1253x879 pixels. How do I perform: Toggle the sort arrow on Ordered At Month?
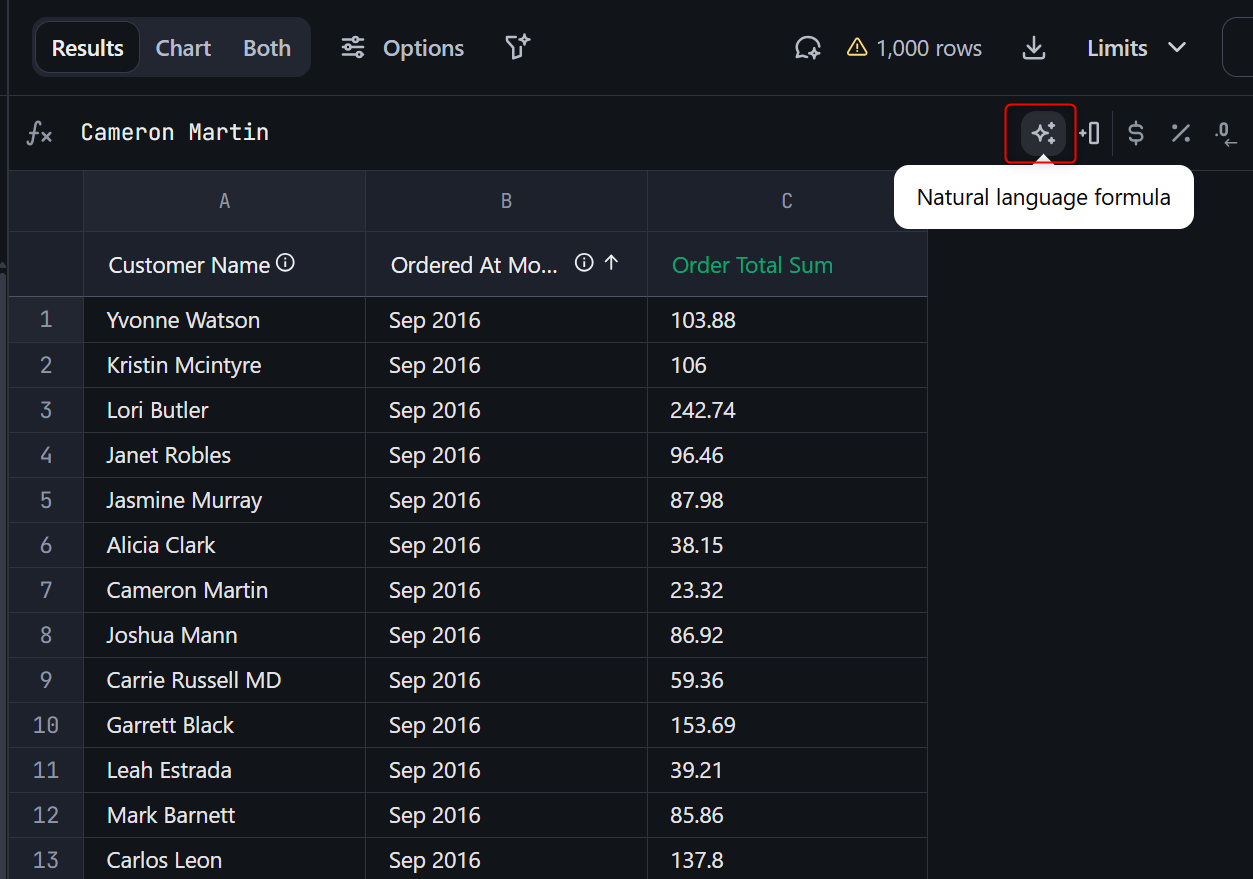612,263
